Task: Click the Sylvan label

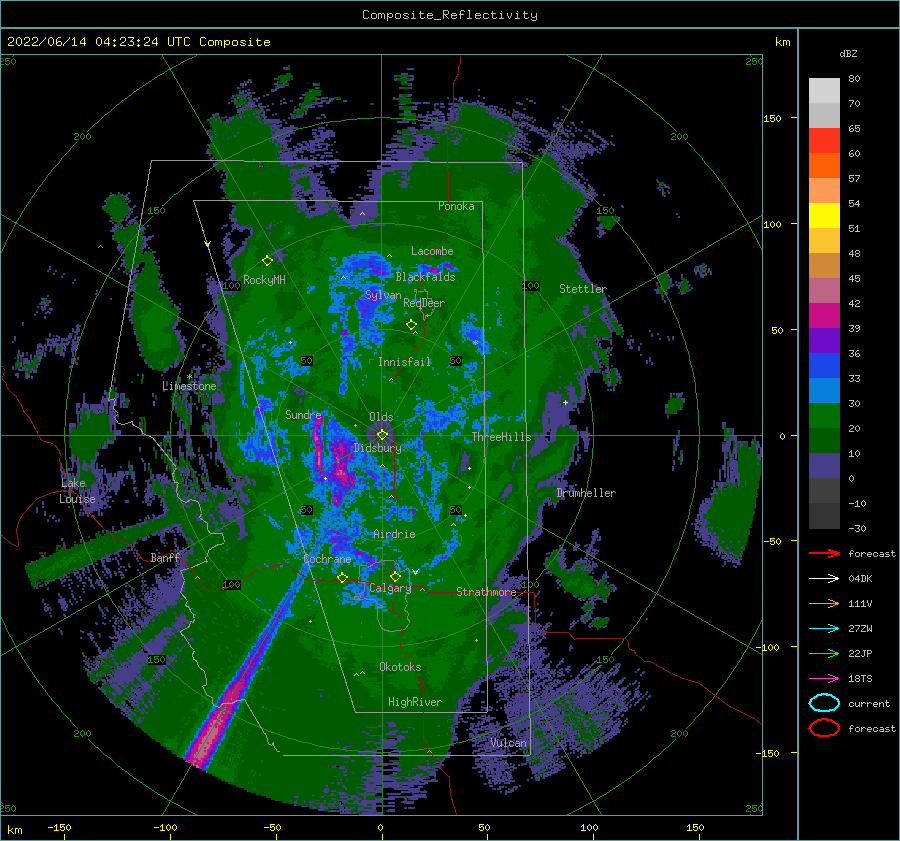Action: tap(383, 295)
